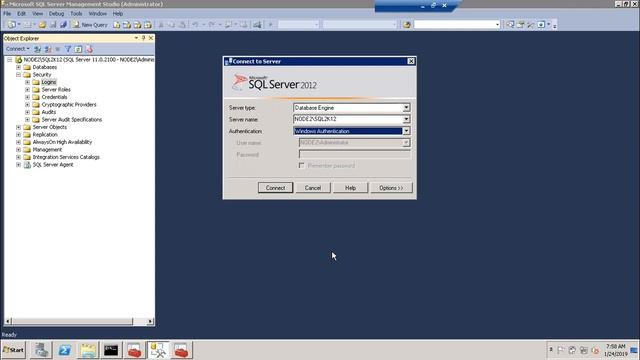Click the Start button
The image size is (640, 360).
pyautogui.click(x=13, y=350)
